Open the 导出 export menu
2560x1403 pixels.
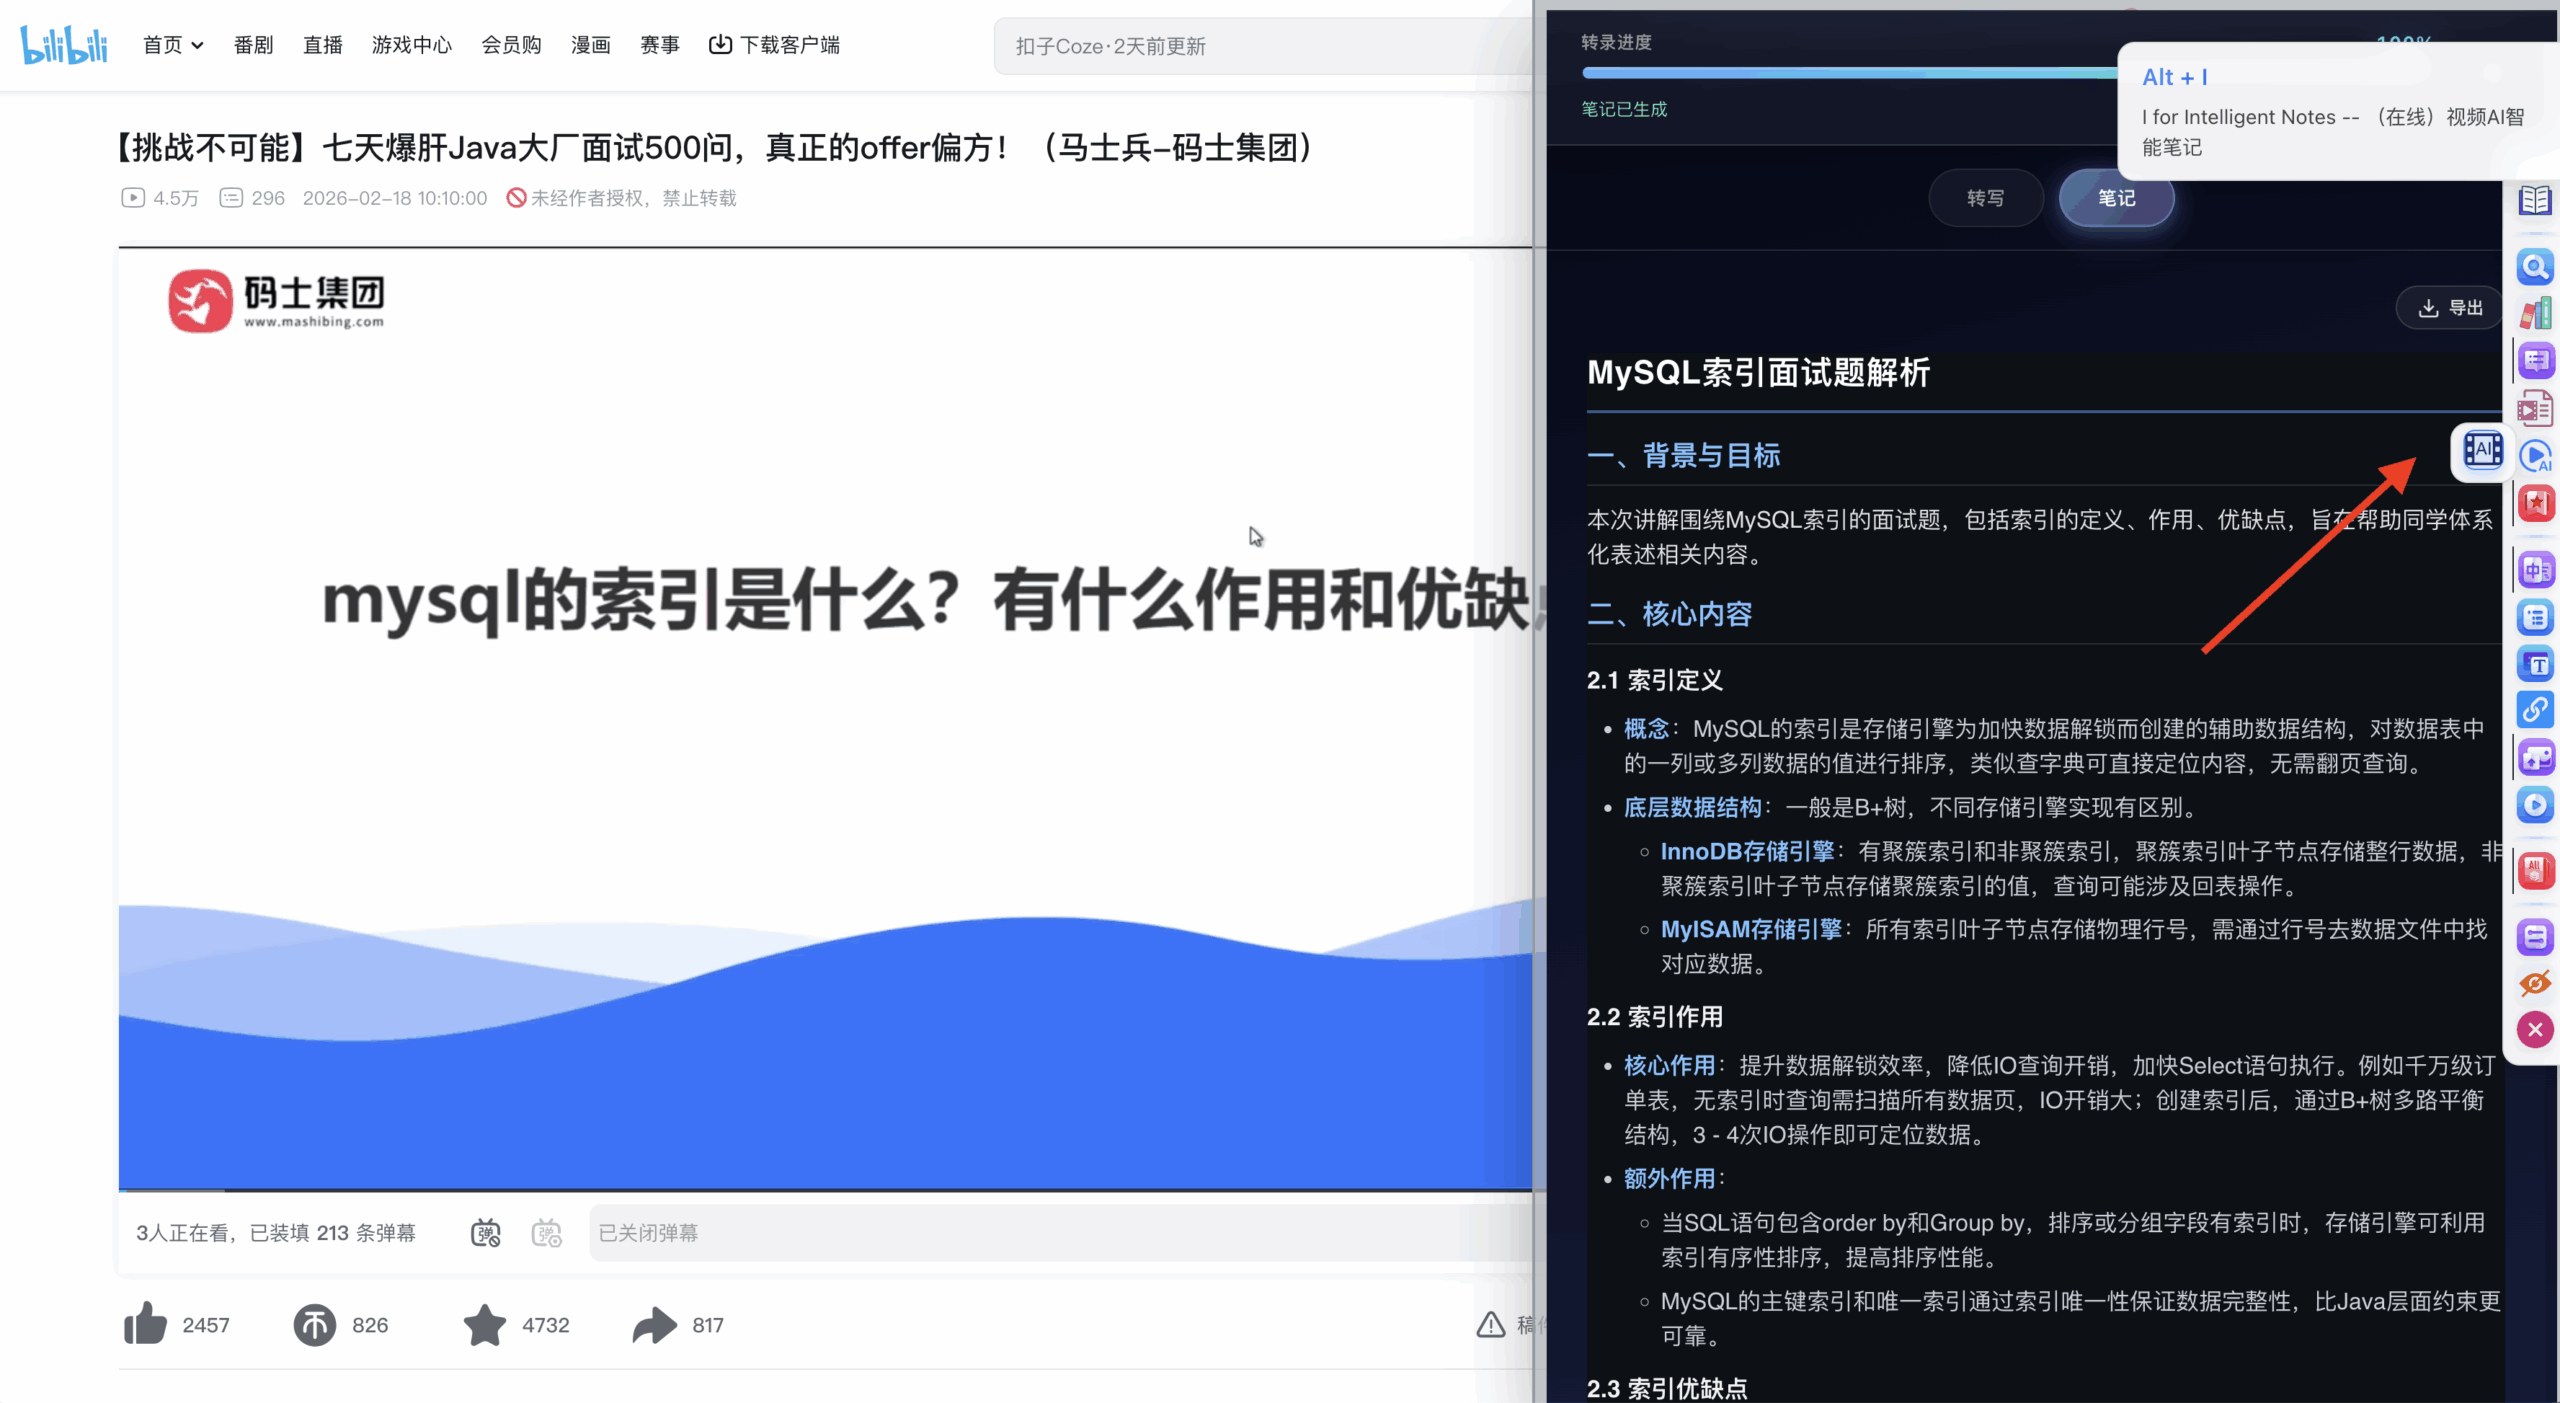click(x=2450, y=308)
